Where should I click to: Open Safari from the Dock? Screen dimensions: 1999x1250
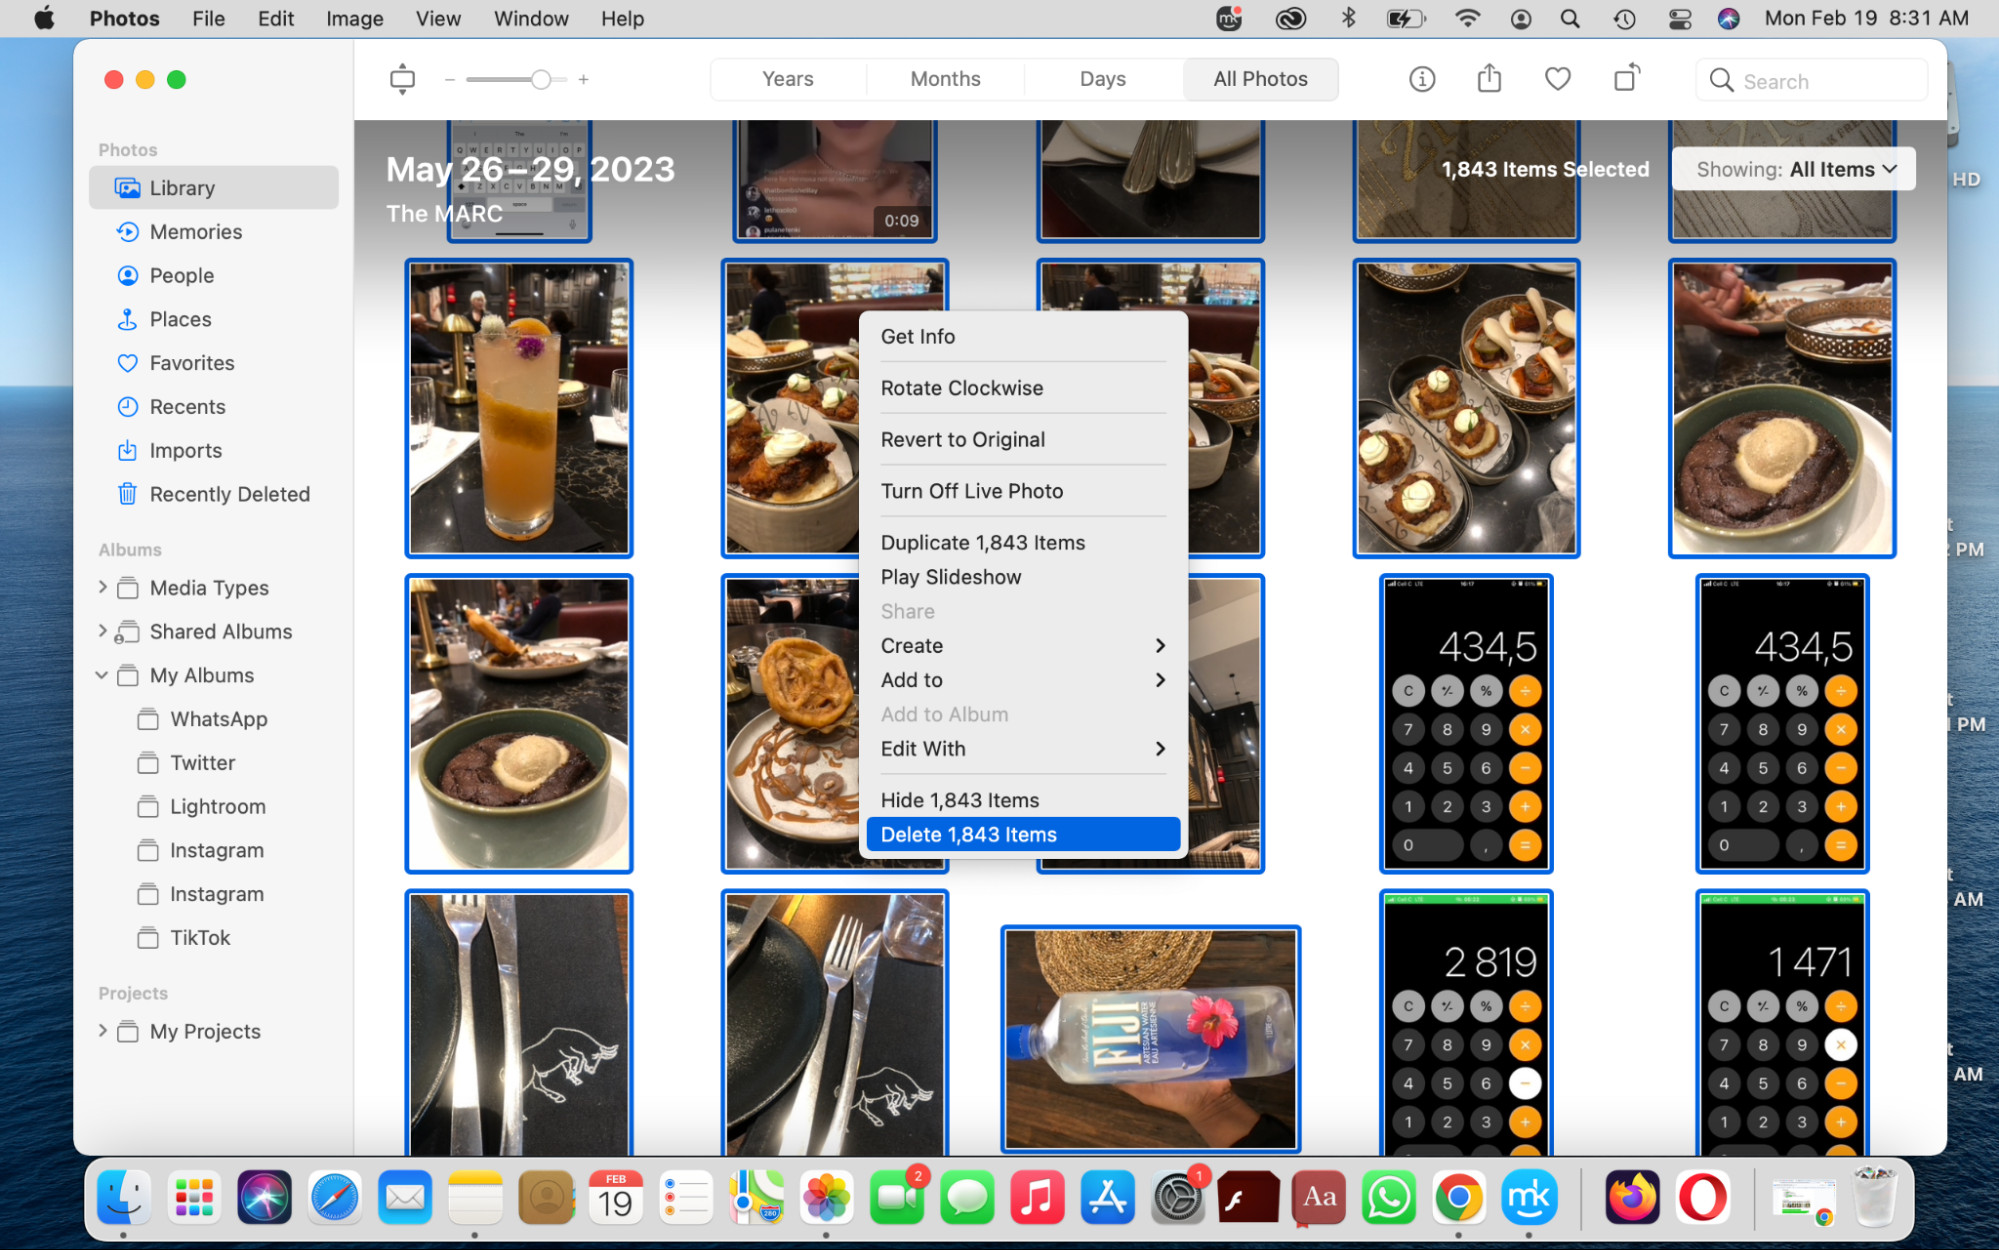point(334,1197)
